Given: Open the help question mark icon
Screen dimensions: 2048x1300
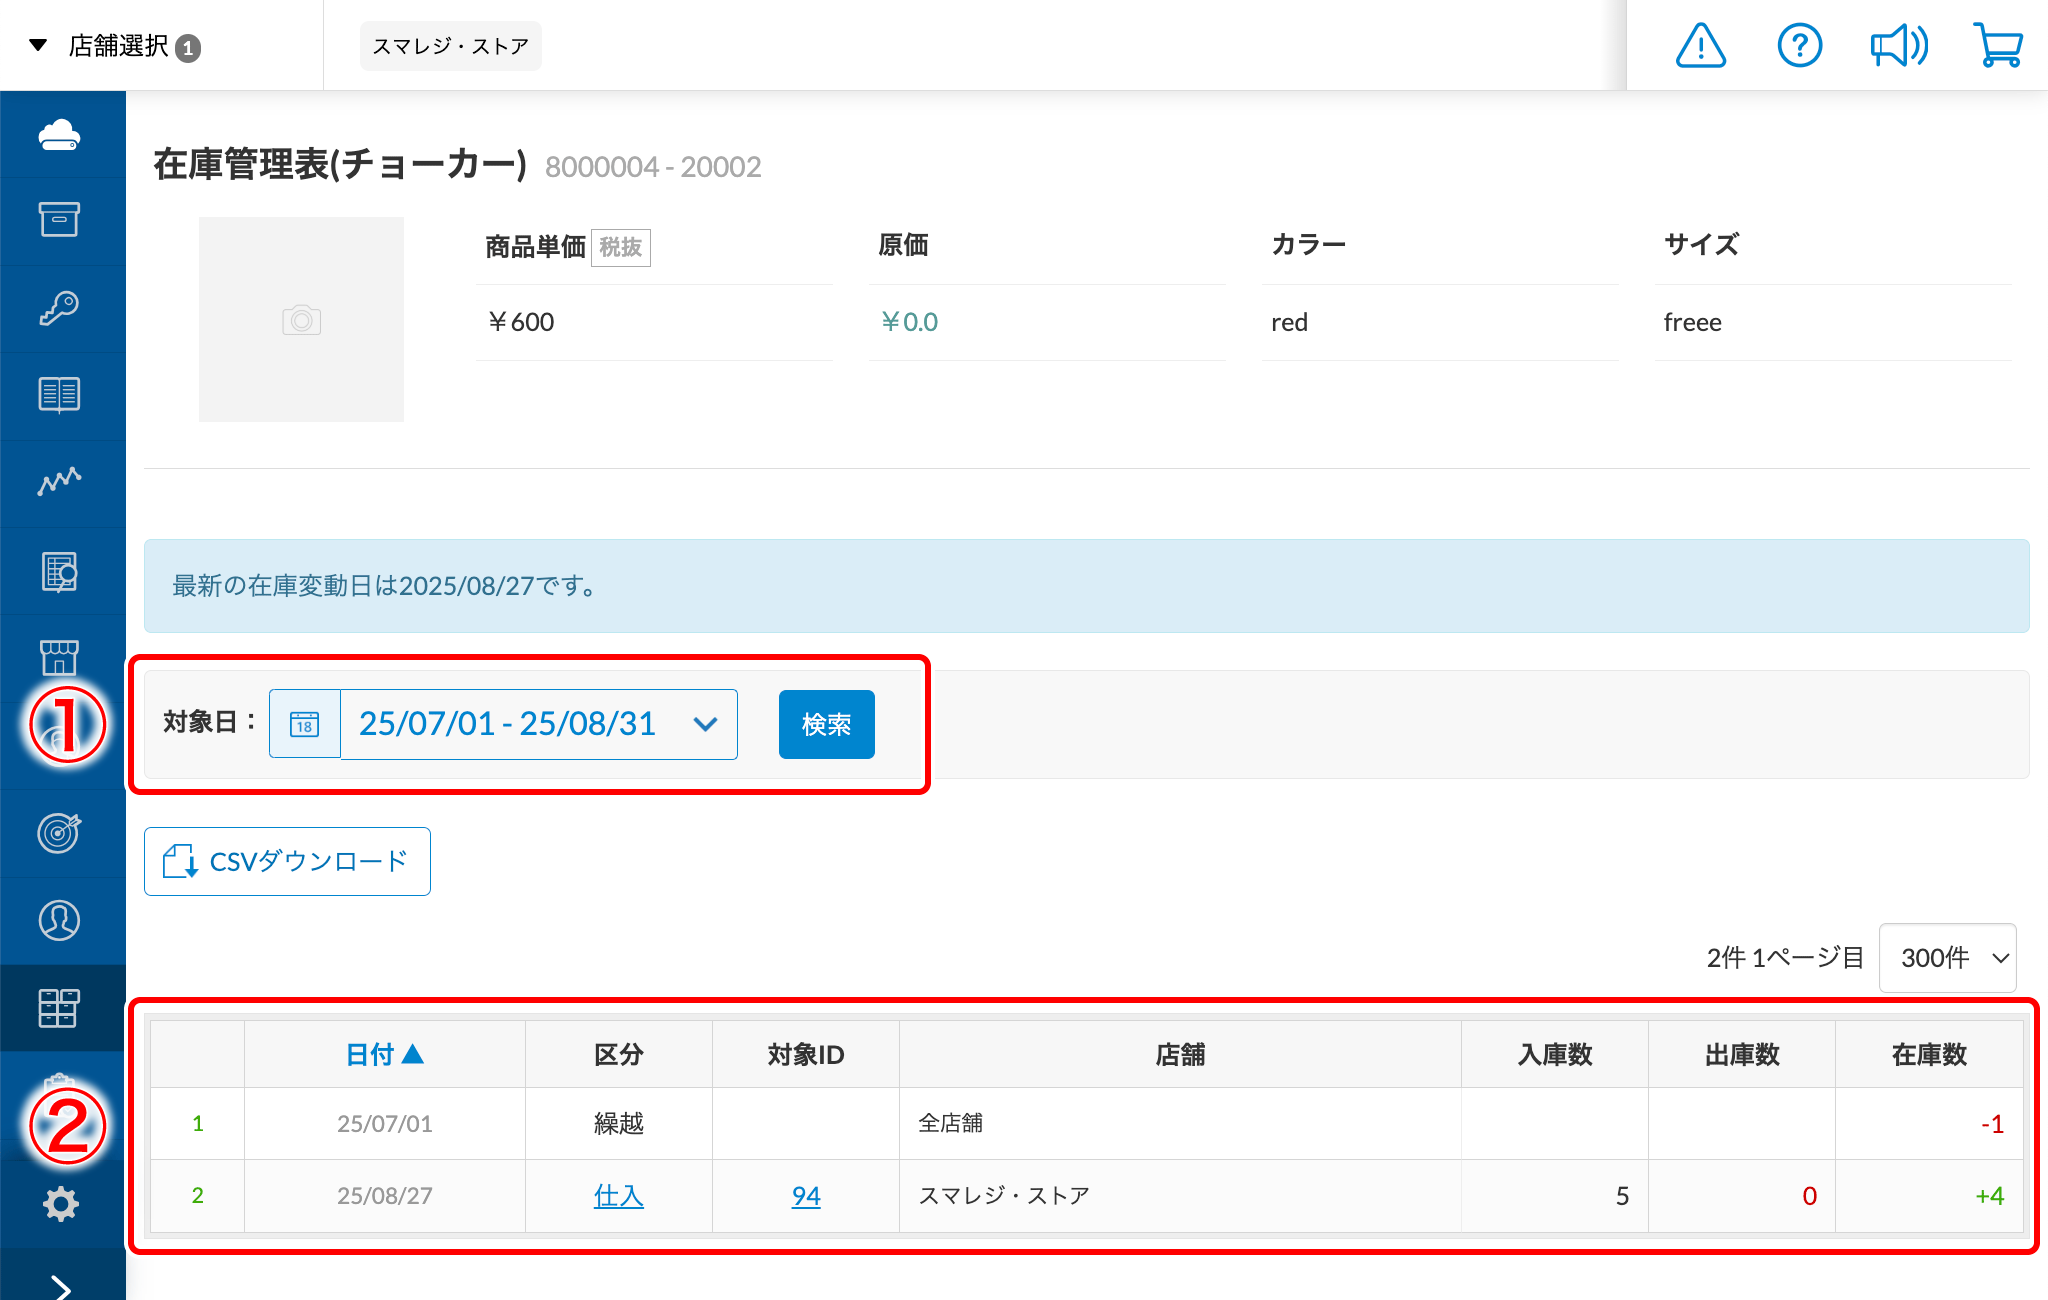Looking at the screenshot, I should pyautogui.click(x=1799, y=46).
